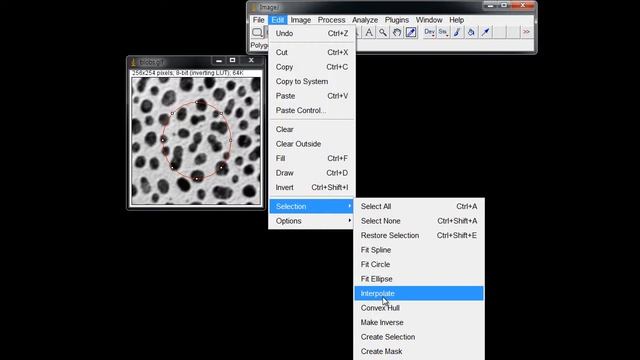Select the Hand scrolling tool
The image size is (640, 360).
click(x=397, y=32)
